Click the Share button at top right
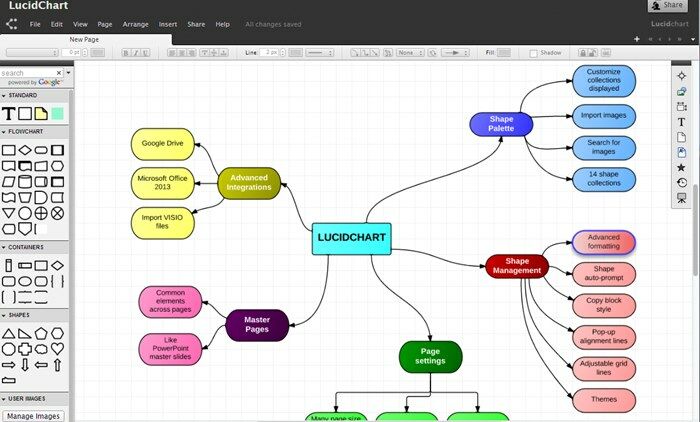This screenshot has width=700, height=422. (667, 5)
